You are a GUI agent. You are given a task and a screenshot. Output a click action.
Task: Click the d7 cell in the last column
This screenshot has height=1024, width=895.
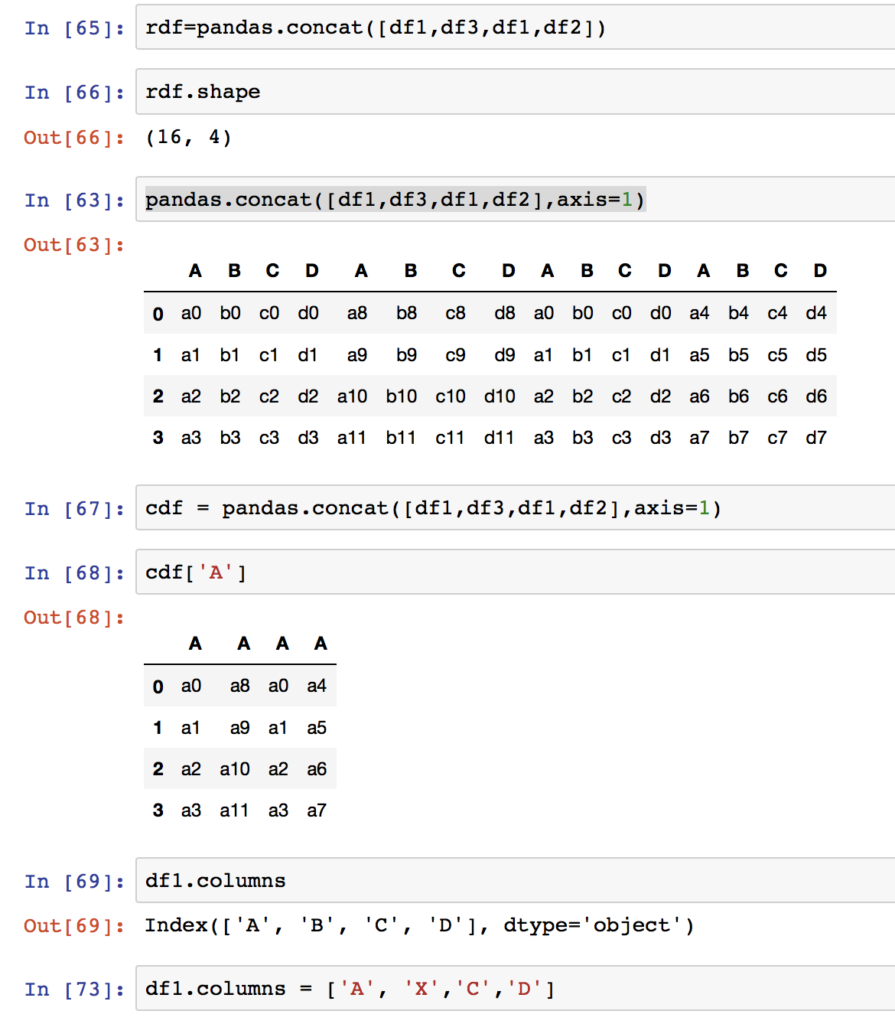coord(816,437)
